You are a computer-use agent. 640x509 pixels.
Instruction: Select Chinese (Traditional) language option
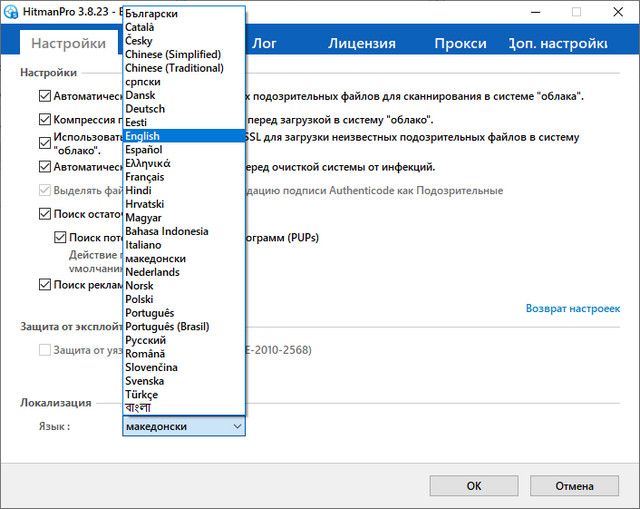tap(175, 68)
